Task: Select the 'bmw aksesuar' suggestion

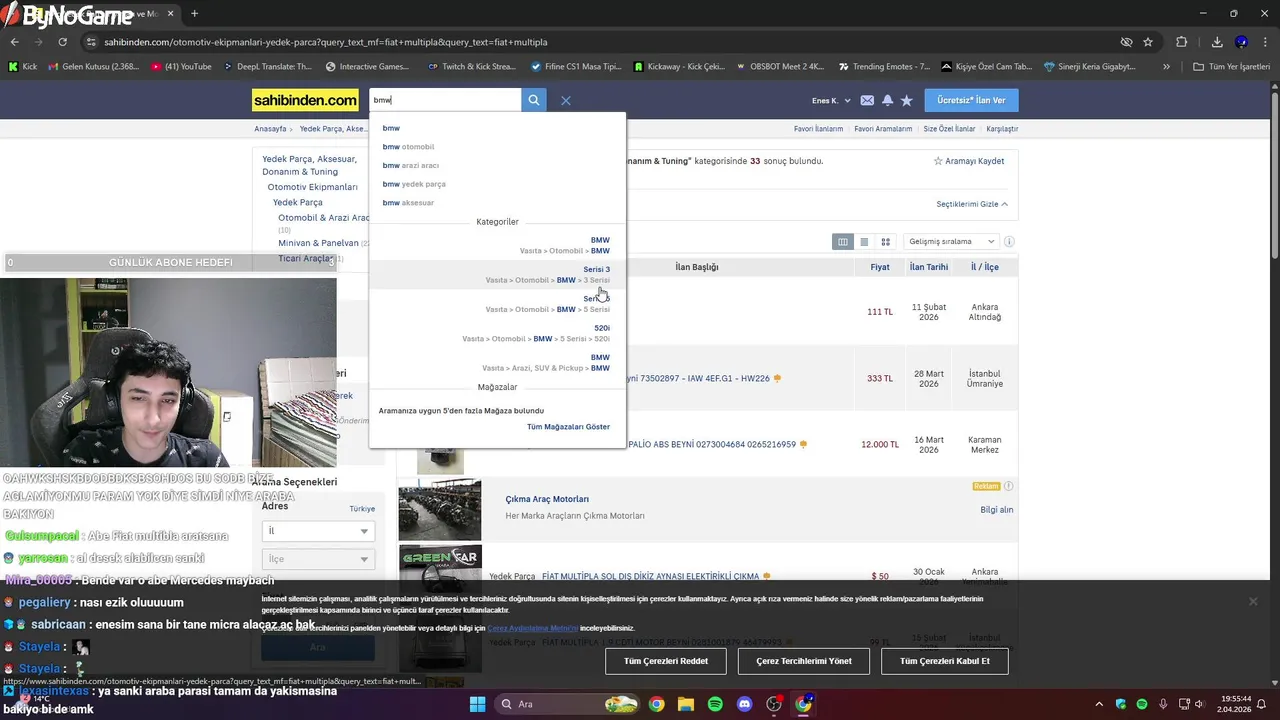Action: click(408, 203)
